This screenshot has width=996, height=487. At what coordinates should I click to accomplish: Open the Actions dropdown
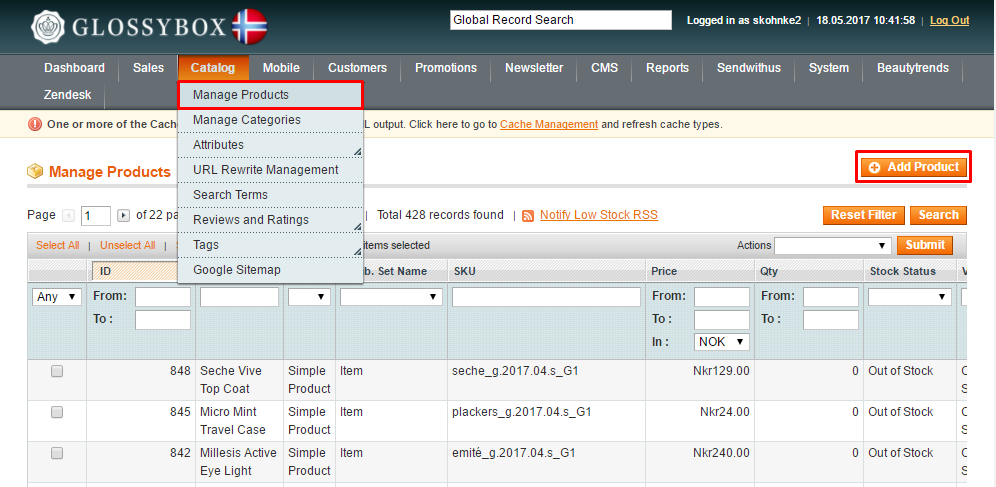[832, 246]
